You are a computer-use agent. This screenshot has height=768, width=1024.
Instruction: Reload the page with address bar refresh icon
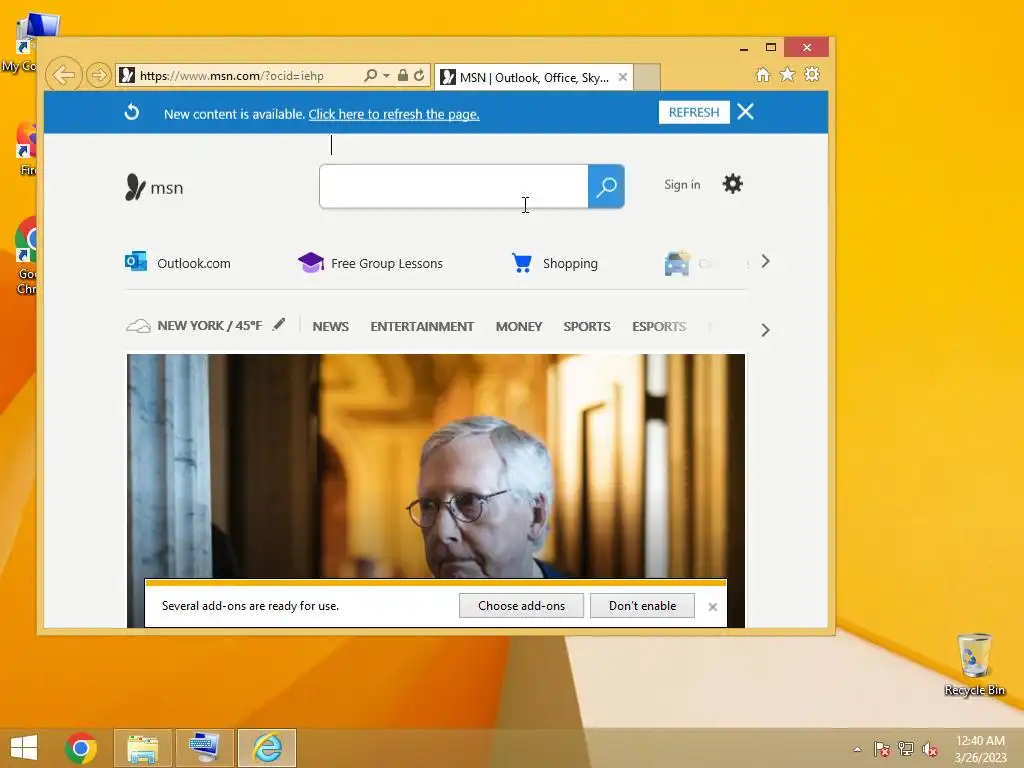419,76
